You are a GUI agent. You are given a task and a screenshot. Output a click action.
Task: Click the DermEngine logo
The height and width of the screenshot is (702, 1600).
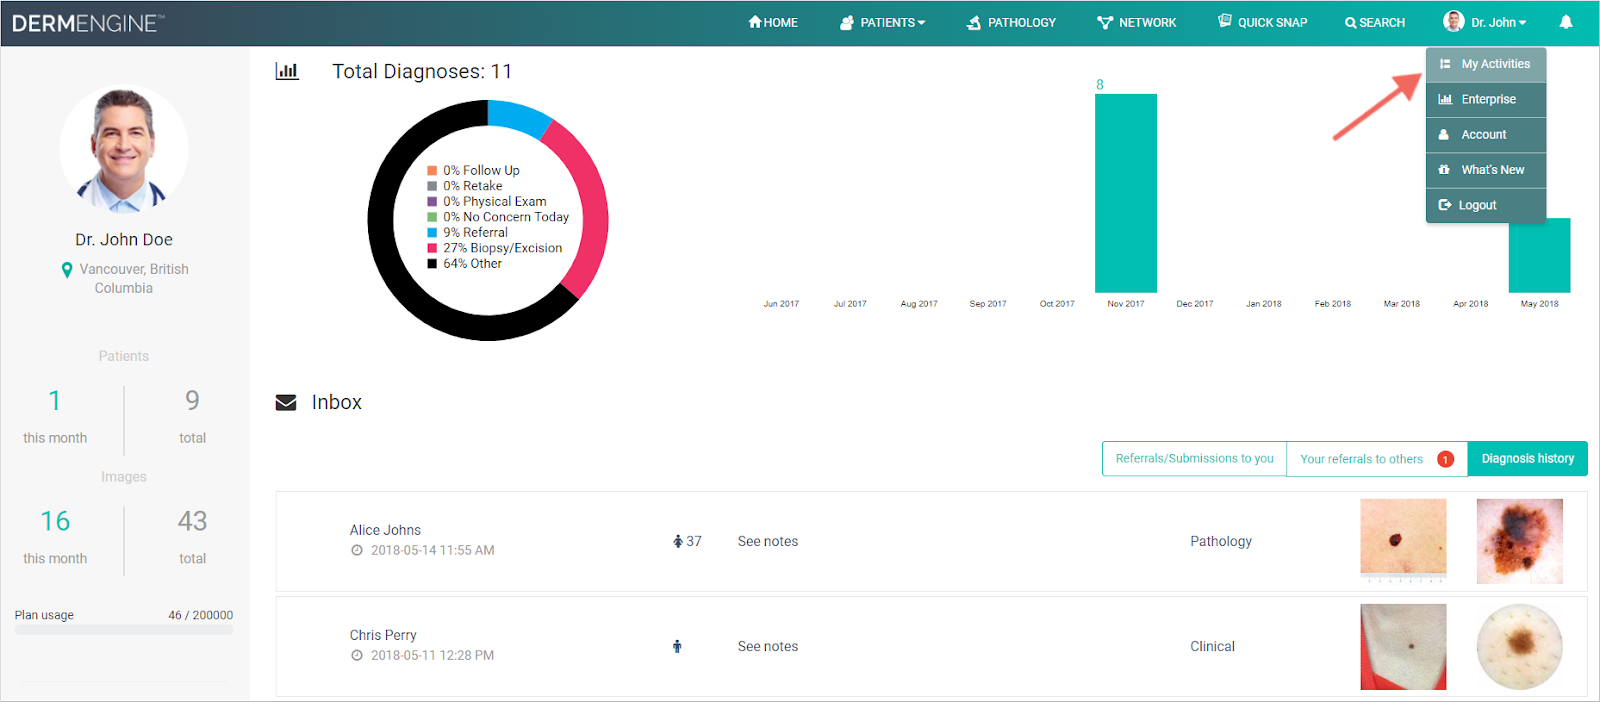click(88, 23)
